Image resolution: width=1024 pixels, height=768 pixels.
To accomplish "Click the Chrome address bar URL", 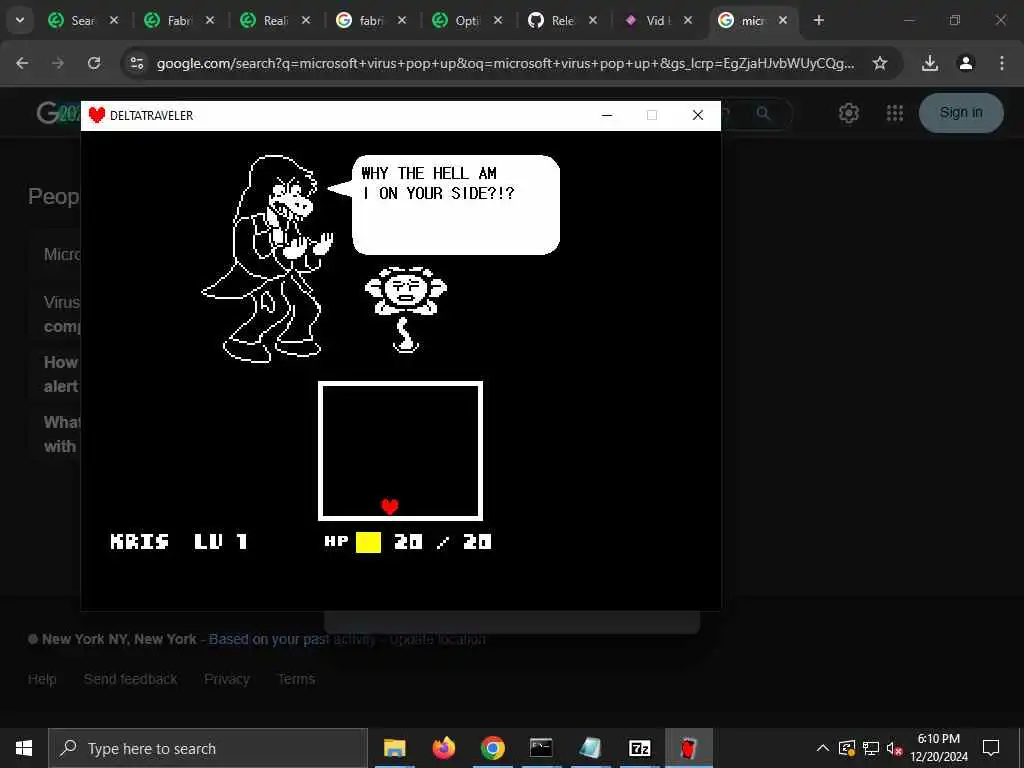I will point(505,63).
